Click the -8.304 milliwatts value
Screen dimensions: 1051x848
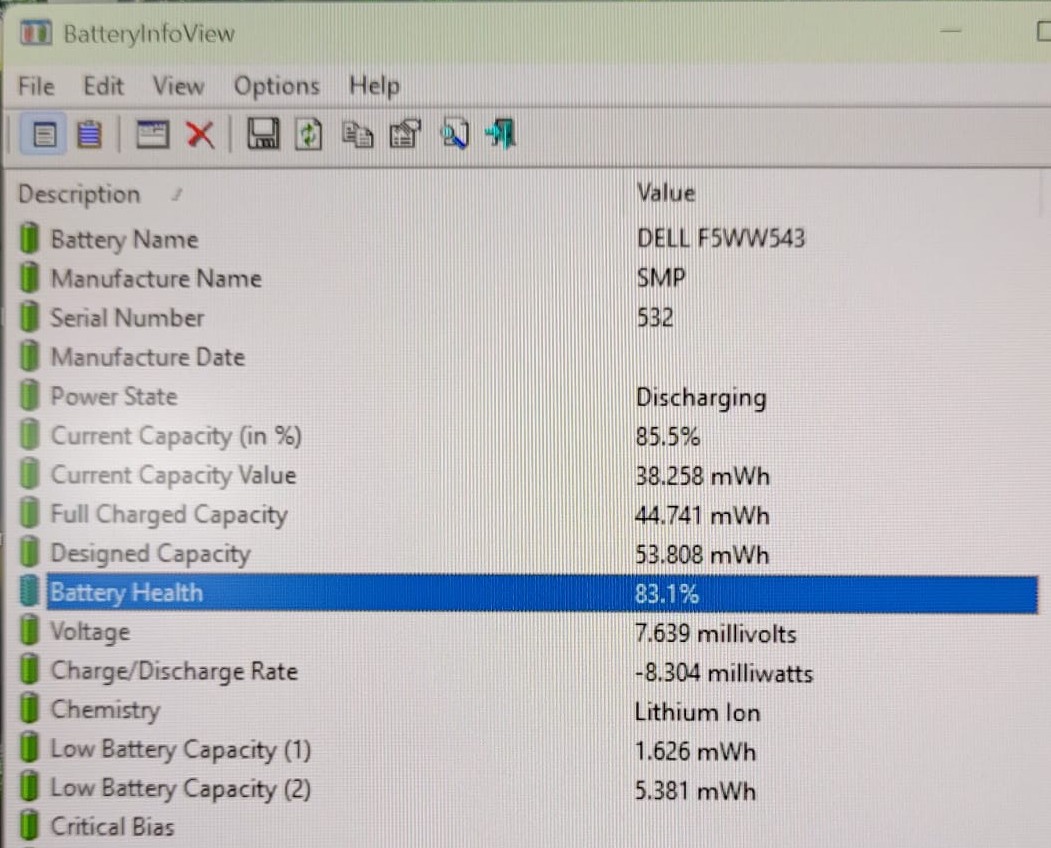724,672
